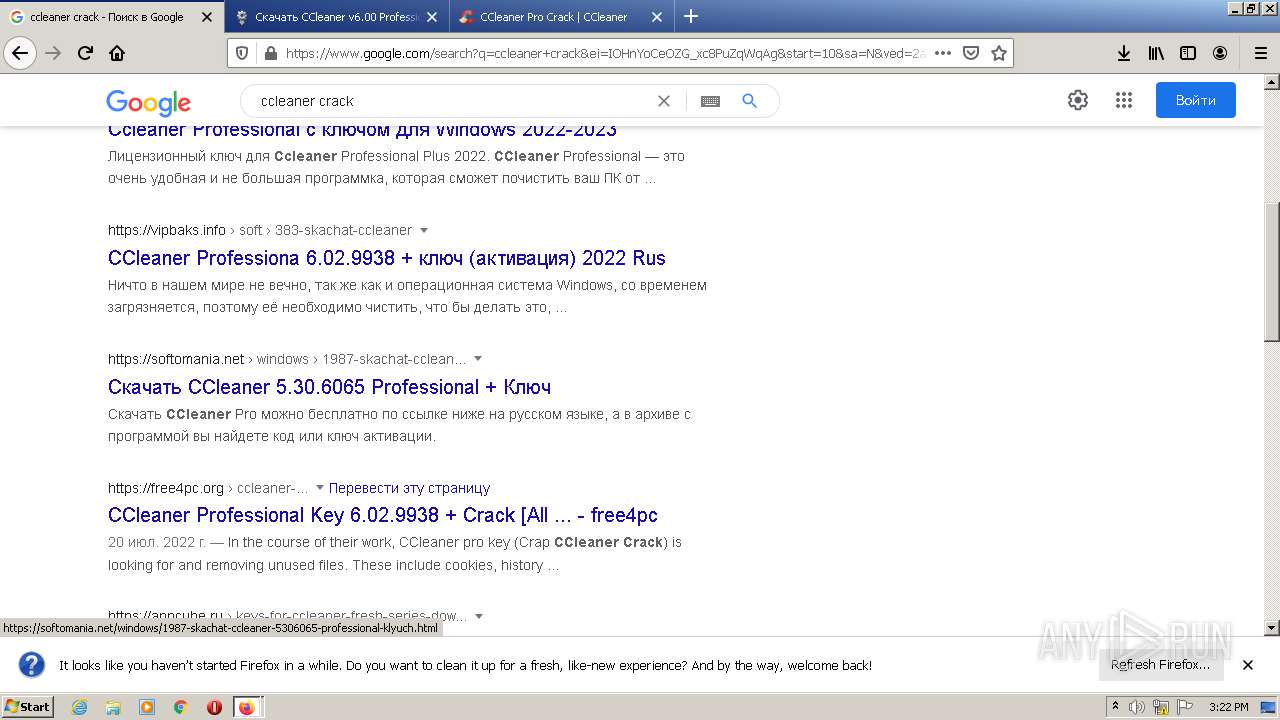The image size is (1280, 720).
Task: Expand options for softomania.net result
Action: (478, 359)
